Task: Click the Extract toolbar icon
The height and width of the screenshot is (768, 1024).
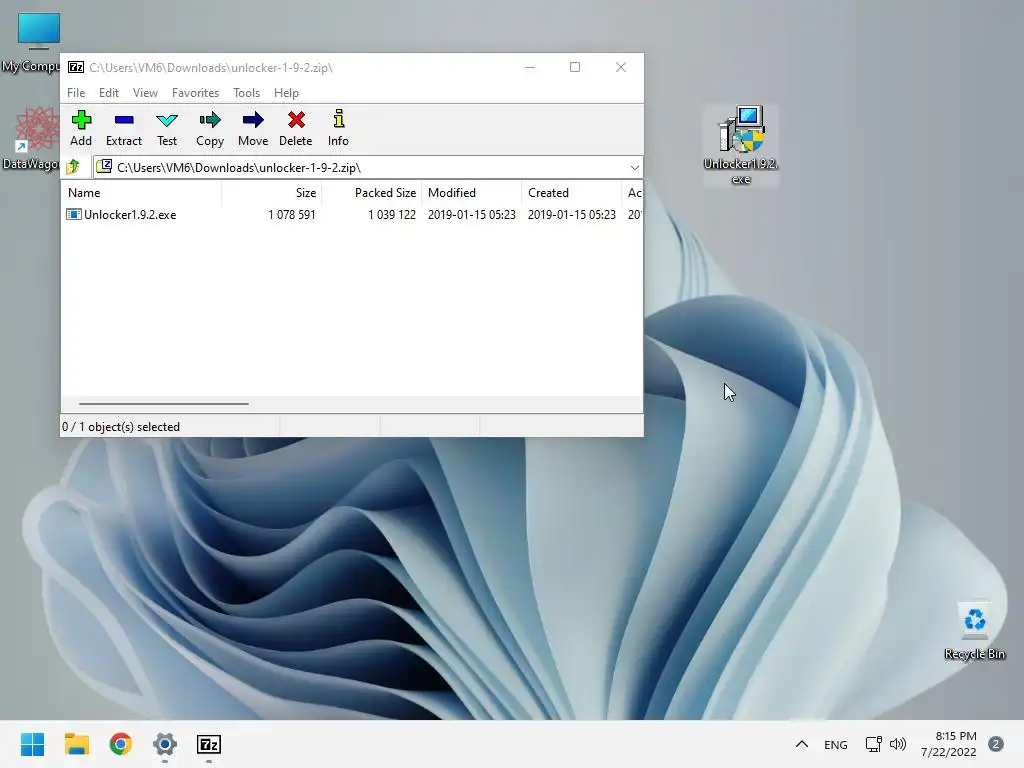Action: click(123, 128)
